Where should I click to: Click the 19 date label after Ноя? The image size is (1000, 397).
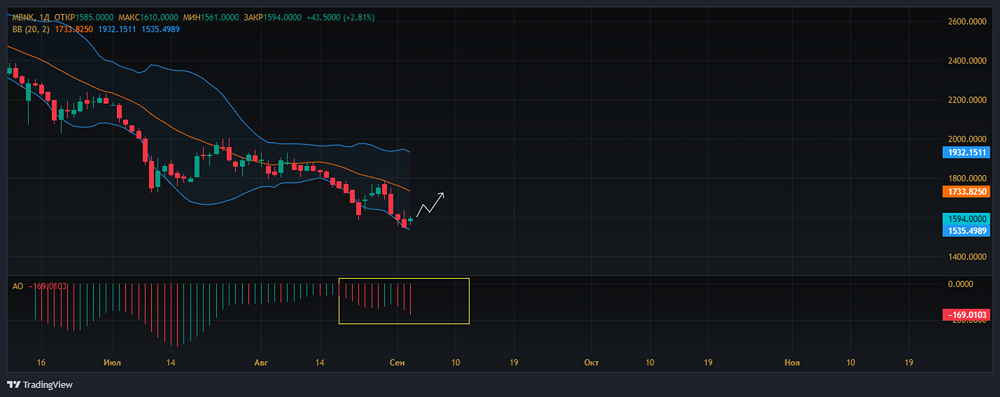pos(909,362)
